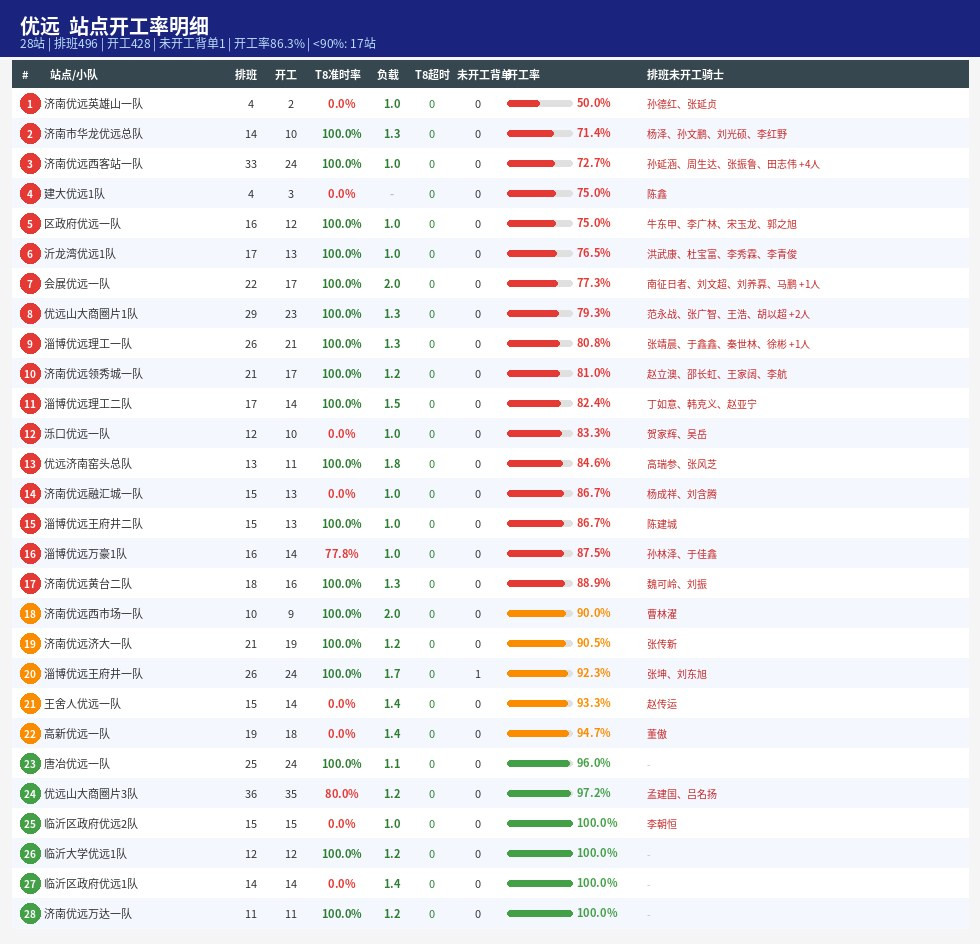
Task: Select station name 济南优远英雄山一队
Action: (x=93, y=104)
